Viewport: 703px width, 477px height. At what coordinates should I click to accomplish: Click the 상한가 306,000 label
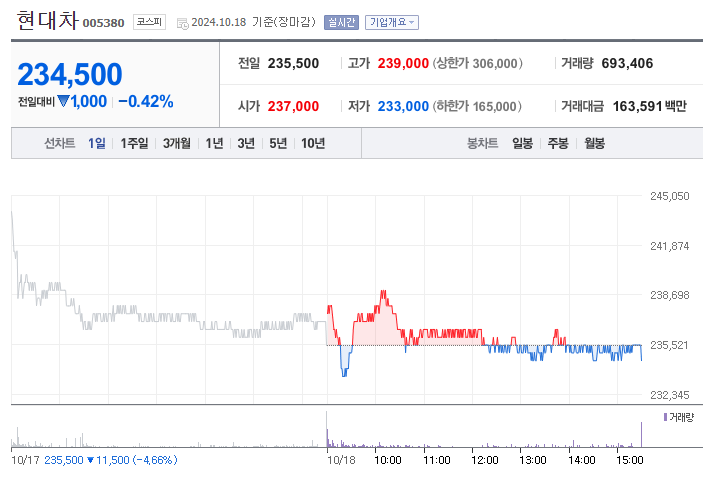coord(477,64)
